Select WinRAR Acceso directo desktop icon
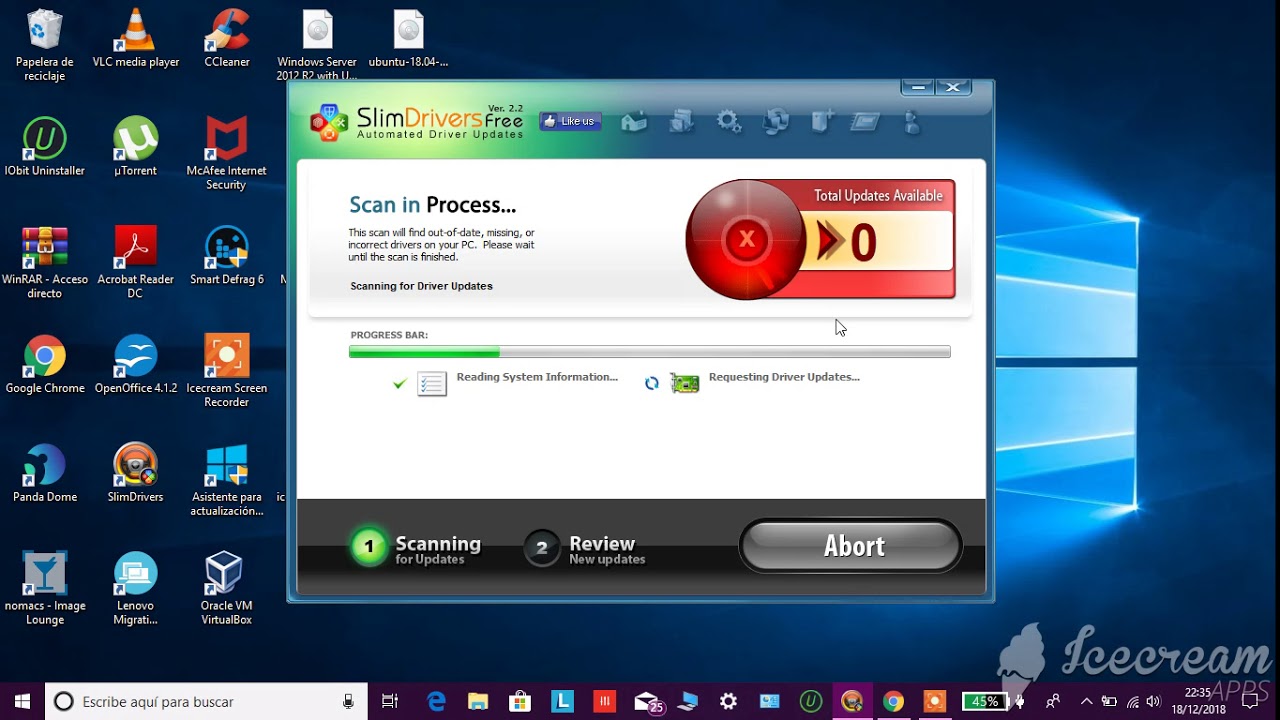 [45, 263]
